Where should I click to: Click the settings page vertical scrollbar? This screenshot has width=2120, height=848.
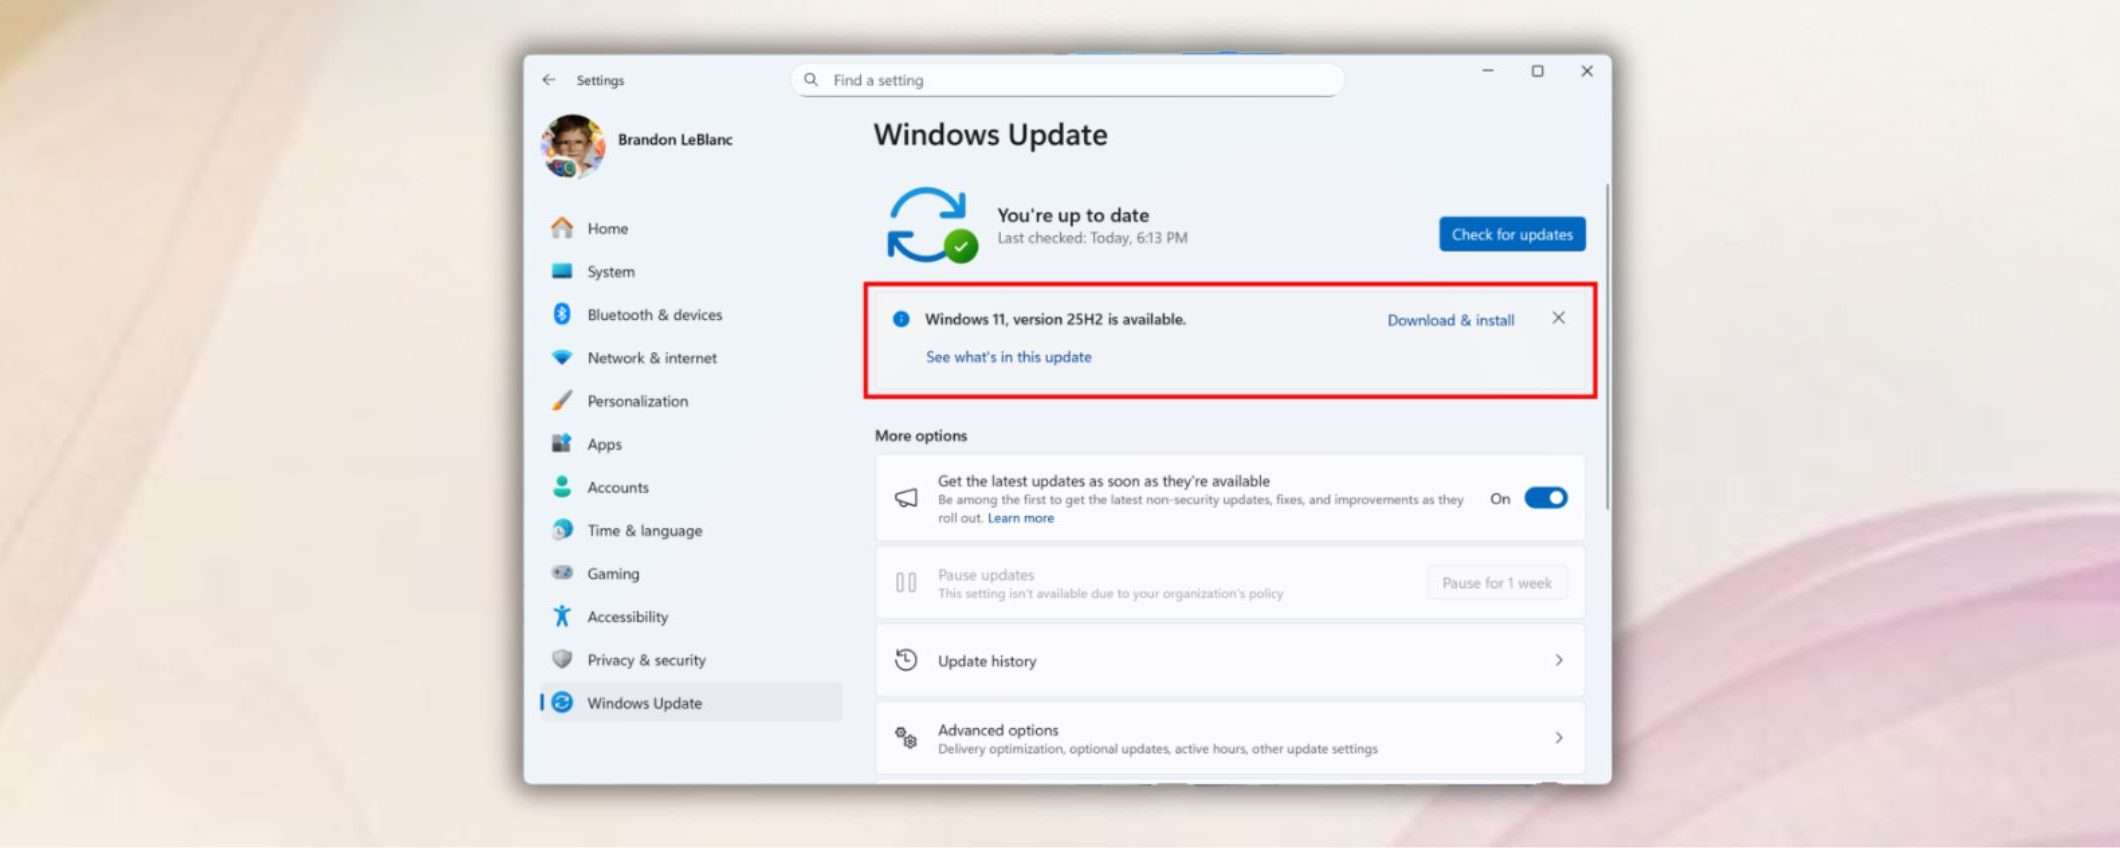1607,346
